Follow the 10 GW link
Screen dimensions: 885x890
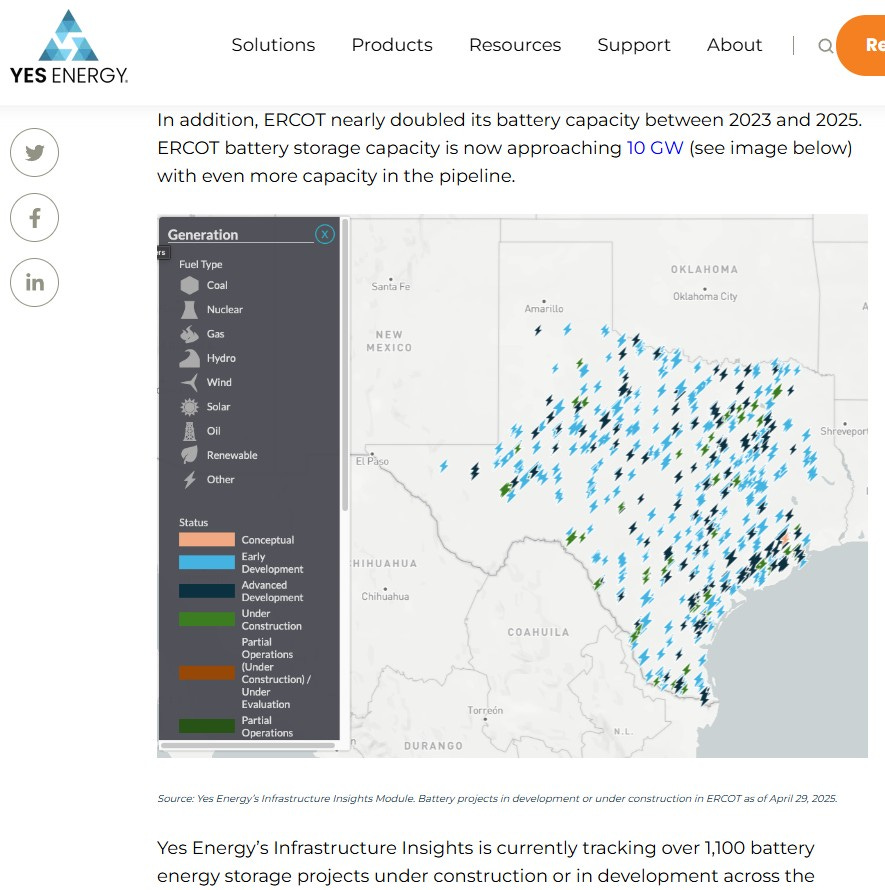point(655,148)
